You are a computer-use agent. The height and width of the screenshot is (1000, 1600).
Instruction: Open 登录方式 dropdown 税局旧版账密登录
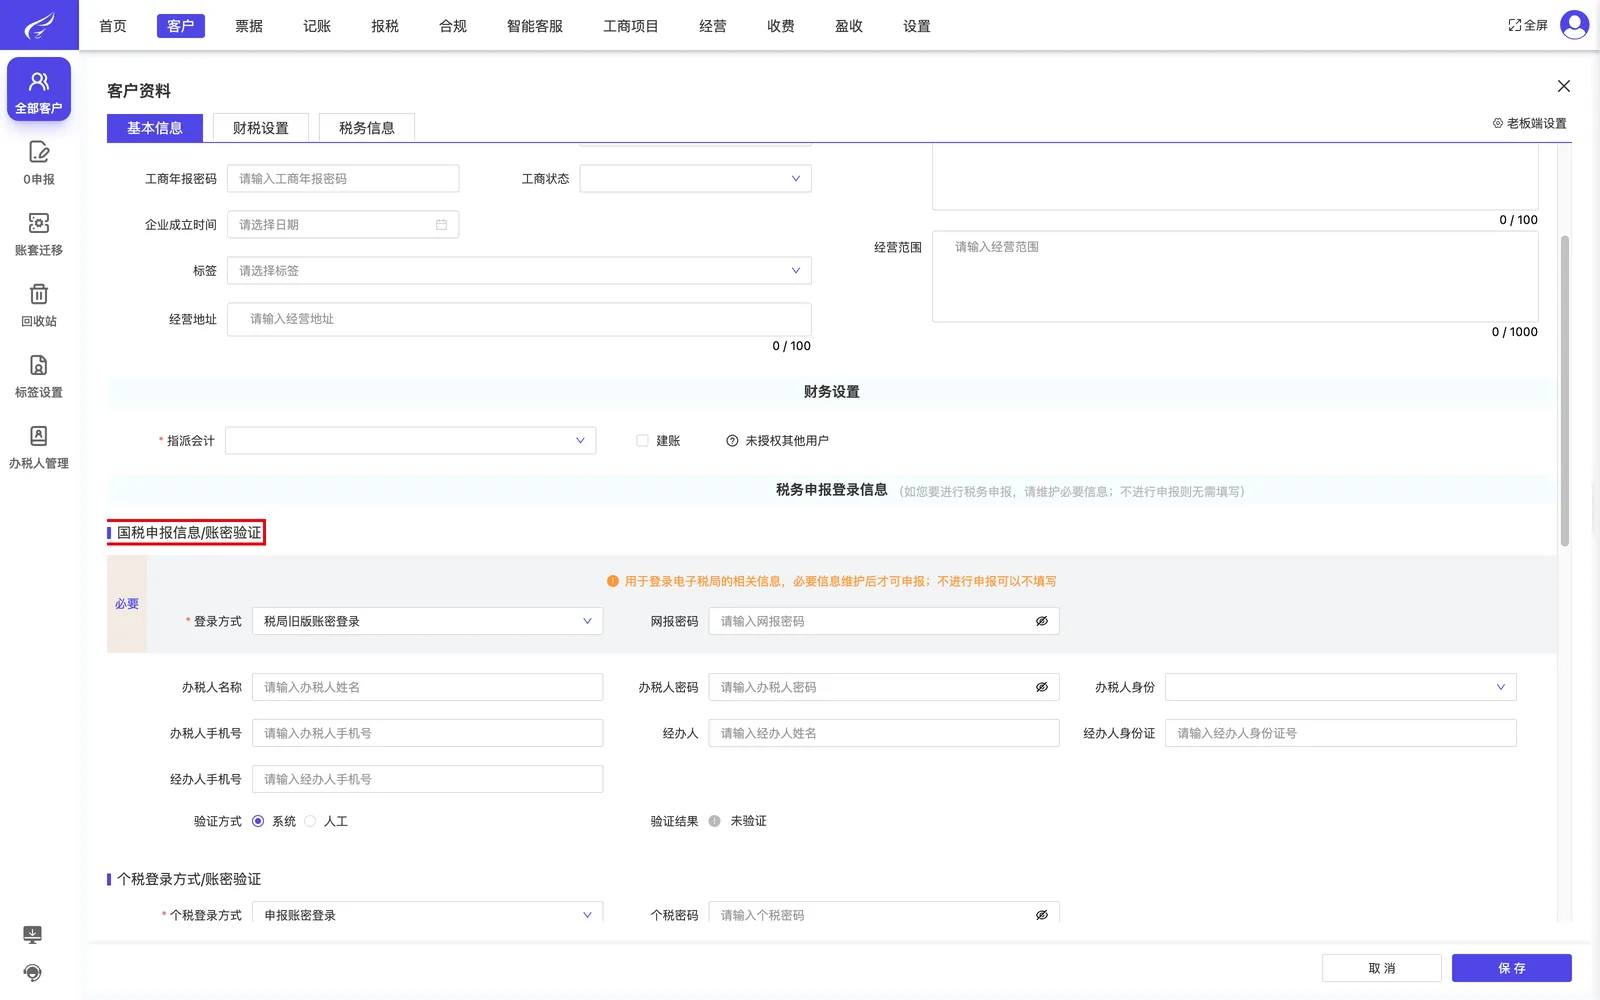(x=427, y=621)
